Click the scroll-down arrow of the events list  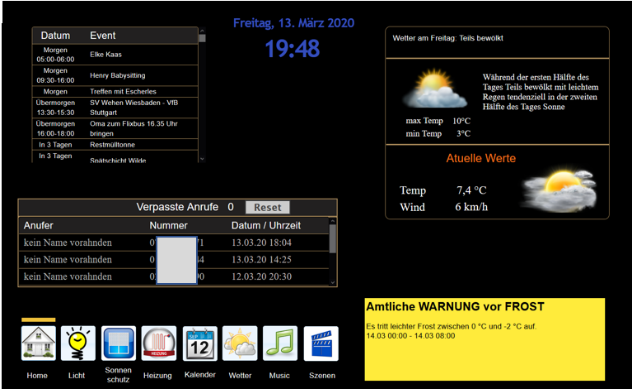(x=202, y=159)
